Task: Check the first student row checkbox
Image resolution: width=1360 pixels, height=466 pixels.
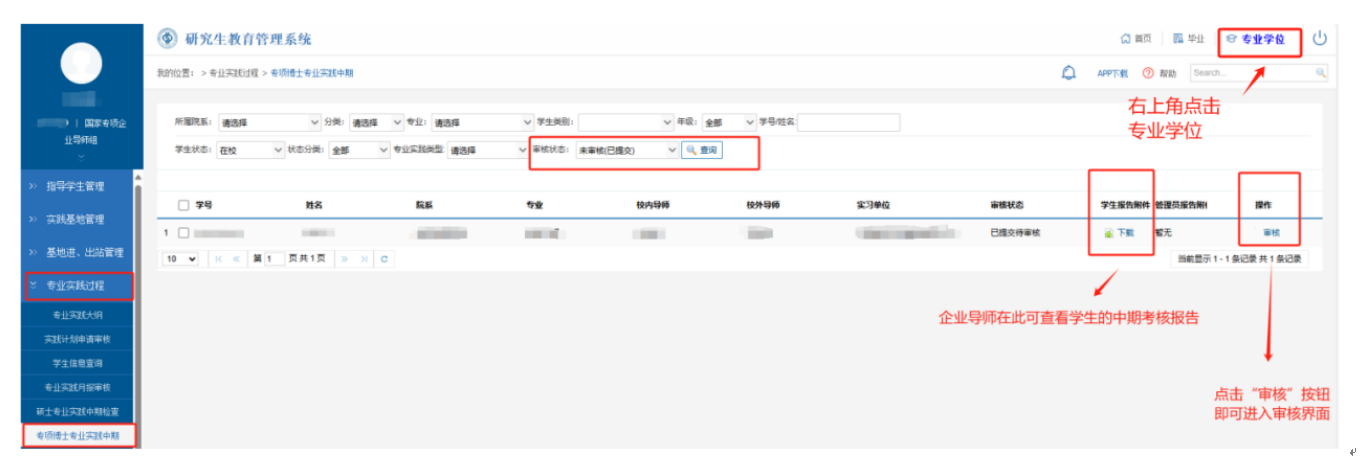Action: tap(183, 233)
